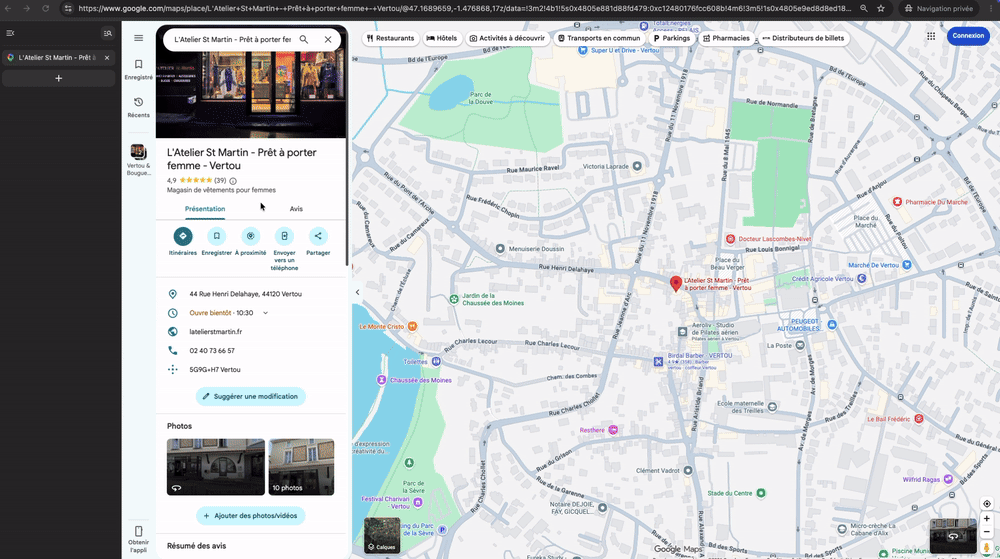
Task: Click the browser address bar URL
Action: tap(464, 8)
